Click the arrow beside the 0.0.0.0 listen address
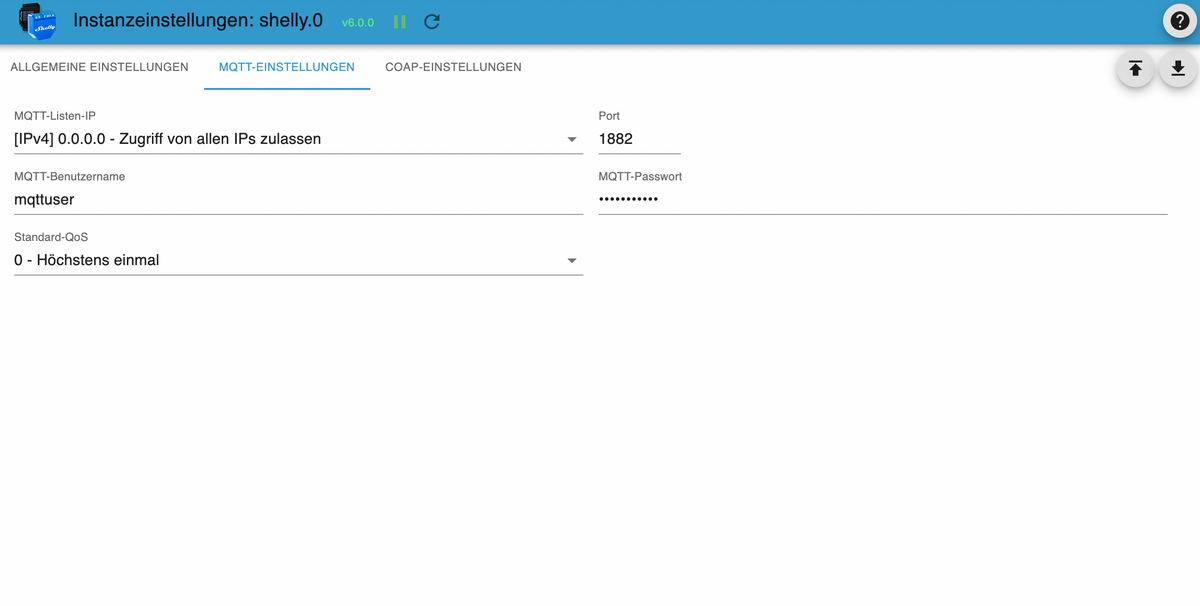 point(572,140)
